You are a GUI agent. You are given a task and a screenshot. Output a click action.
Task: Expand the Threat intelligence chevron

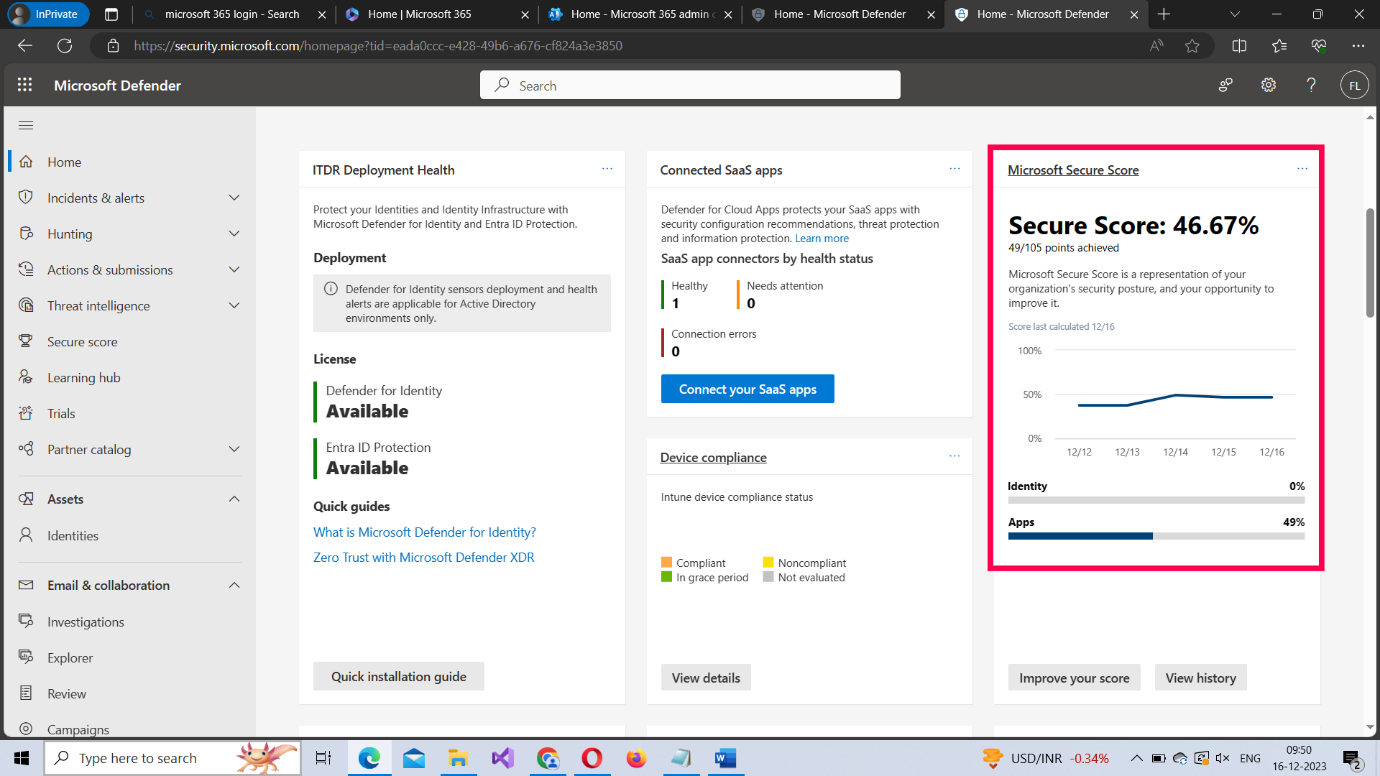(x=234, y=305)
